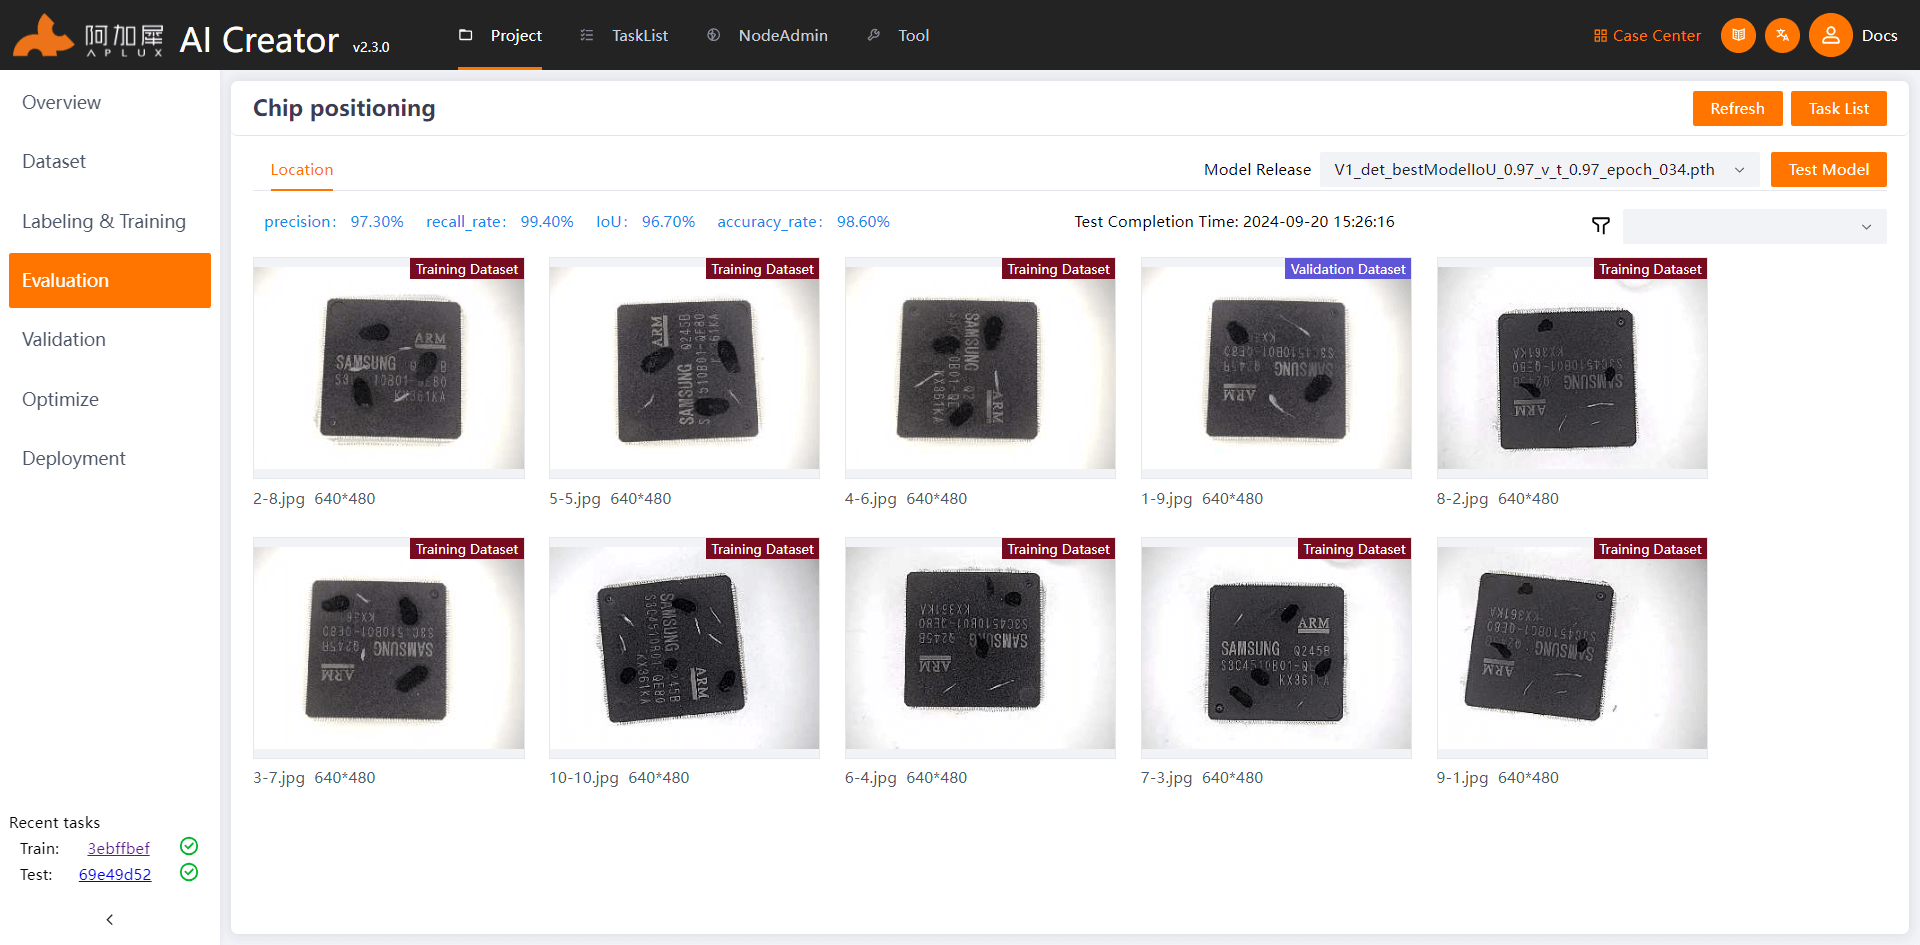The width and height of the screenshot is (1920, 945).
Task: Click the Test Model button
Action: [1828, 170]
